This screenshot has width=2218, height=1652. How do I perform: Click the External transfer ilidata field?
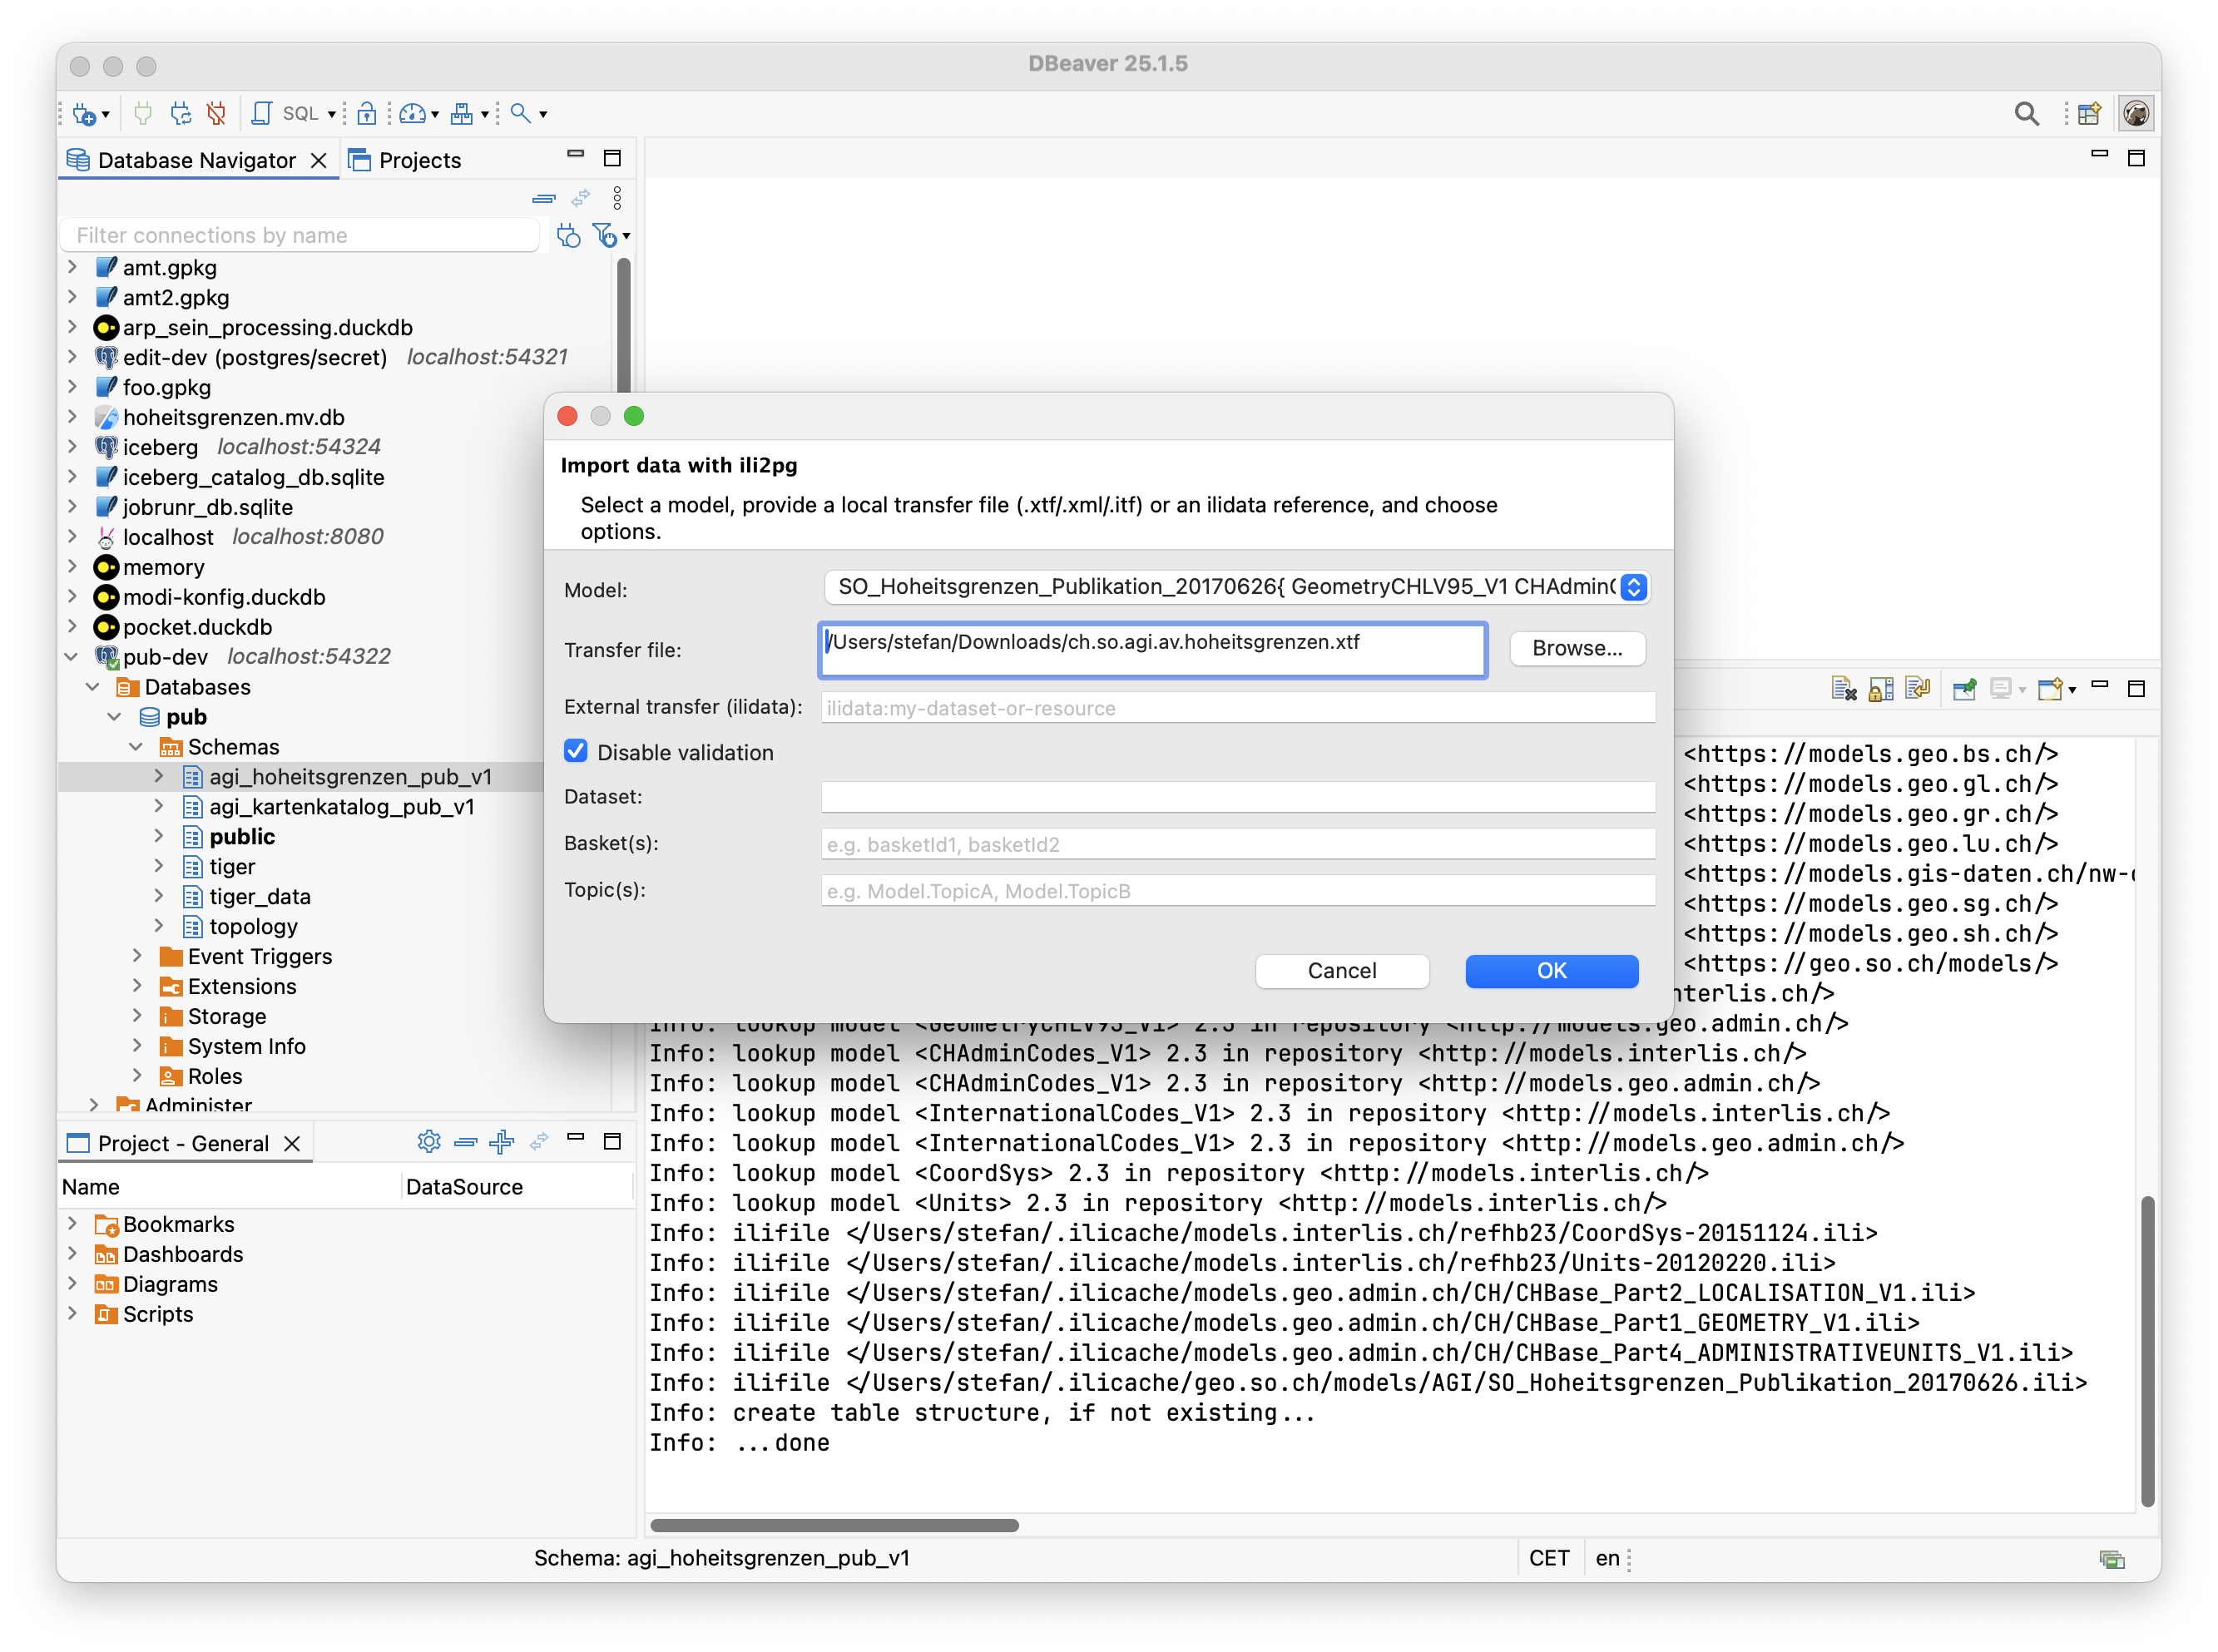click(x=1238, y=708)
